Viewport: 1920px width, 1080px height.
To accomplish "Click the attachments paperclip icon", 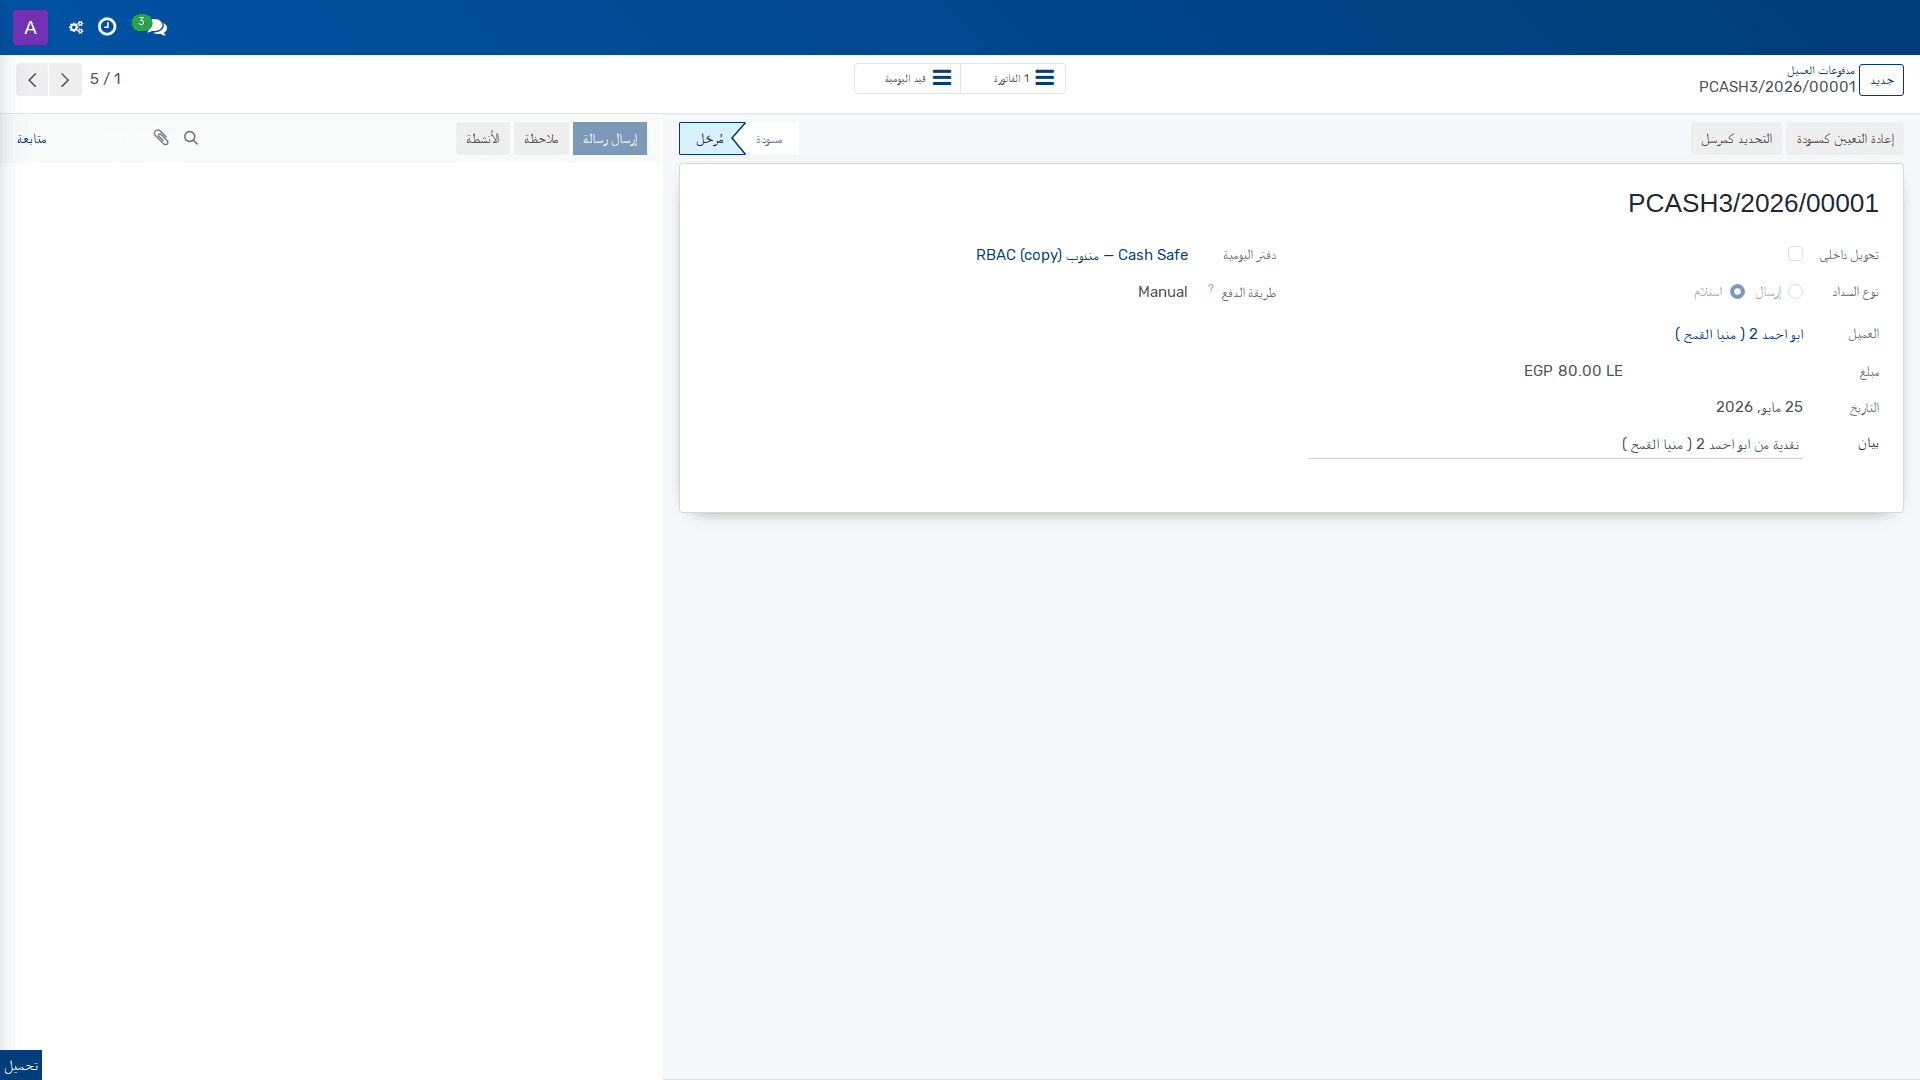I will point(161,138).
